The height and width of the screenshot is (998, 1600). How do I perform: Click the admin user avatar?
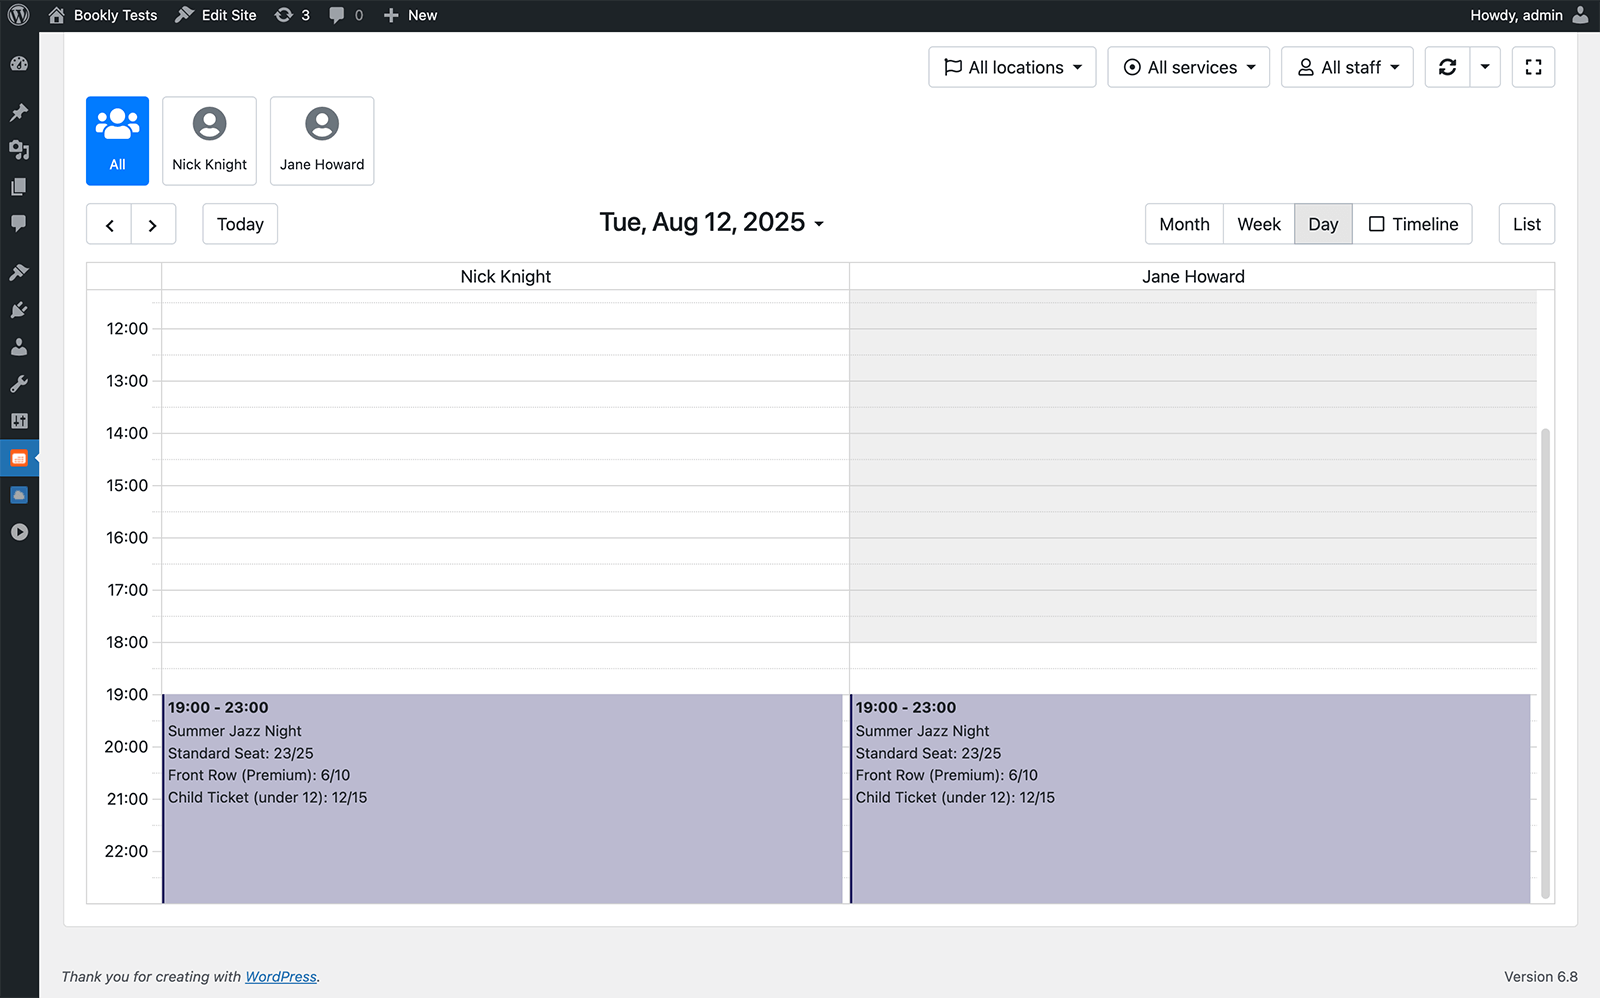(x=1580, y=15)
